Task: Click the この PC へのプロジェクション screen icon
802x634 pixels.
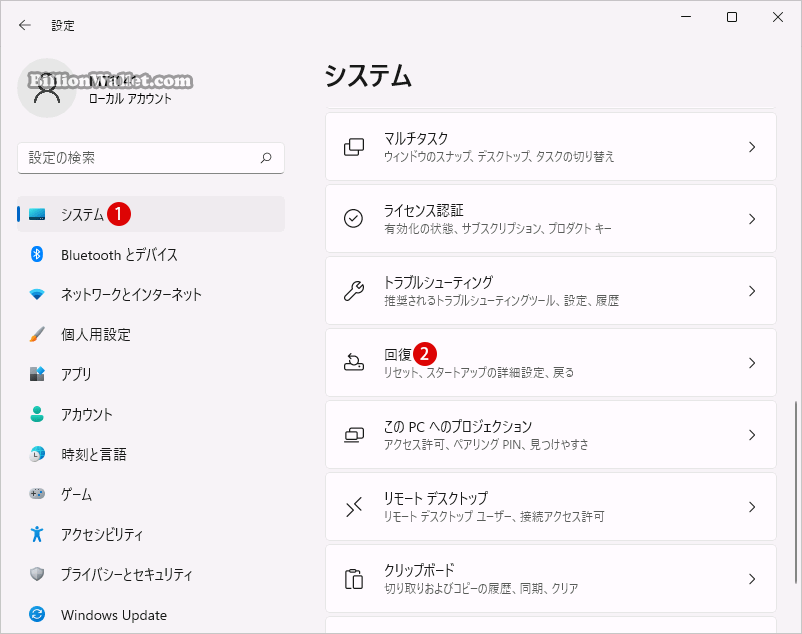Action: coord(353,435)
